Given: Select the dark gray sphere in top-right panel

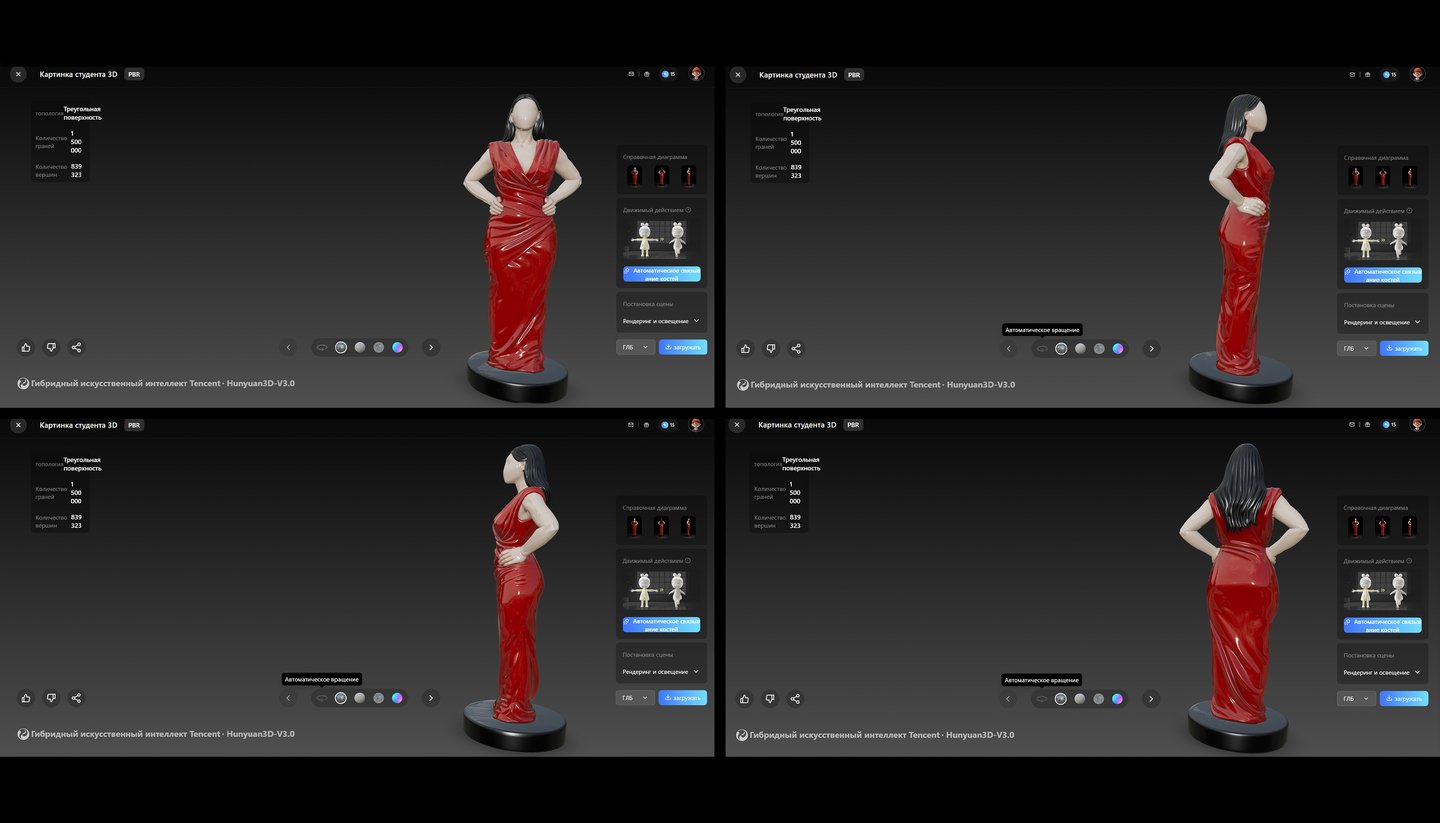Looking at the screenshot, I should (1099, 348).
